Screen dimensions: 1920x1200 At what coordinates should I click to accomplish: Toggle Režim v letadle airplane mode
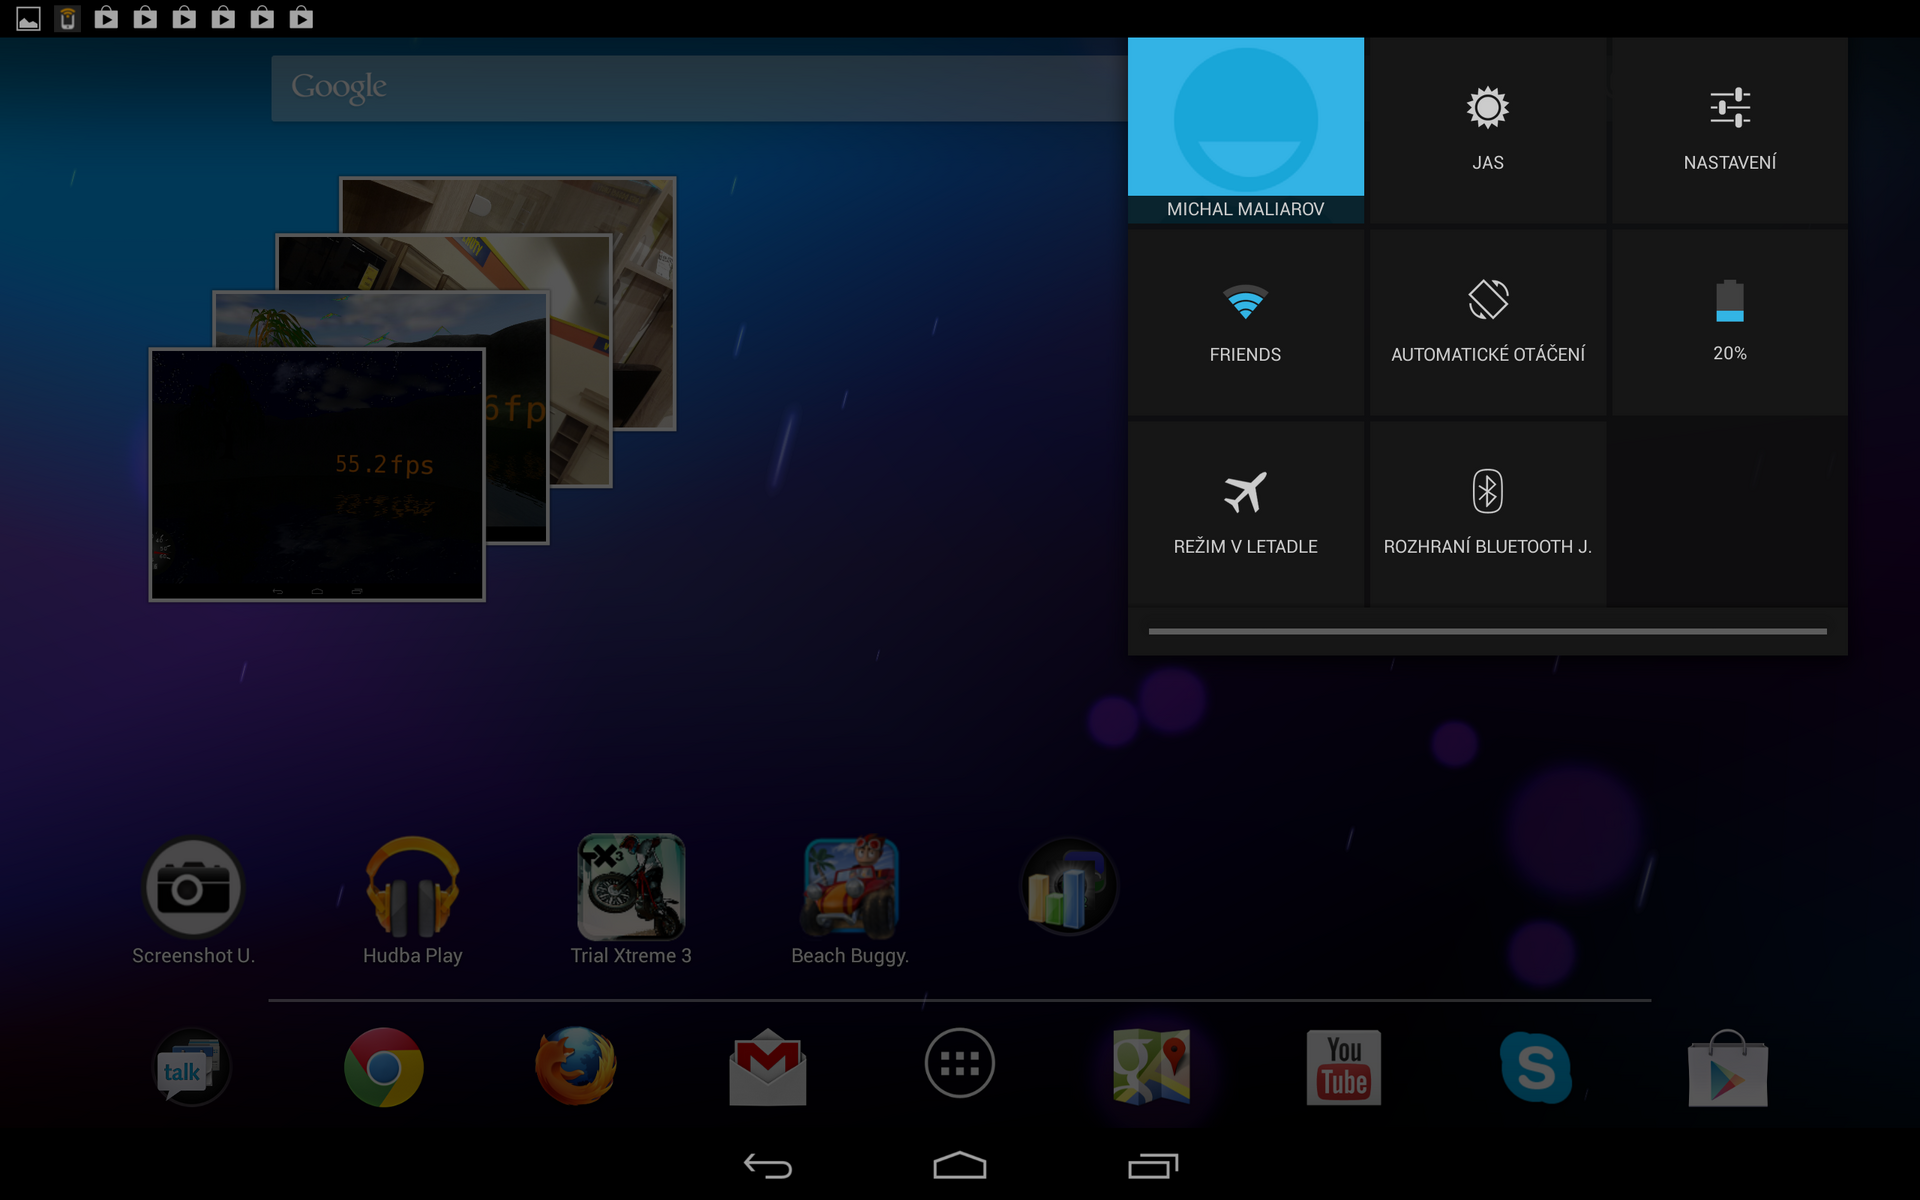pyautogui.click(x=1245, y=511)
